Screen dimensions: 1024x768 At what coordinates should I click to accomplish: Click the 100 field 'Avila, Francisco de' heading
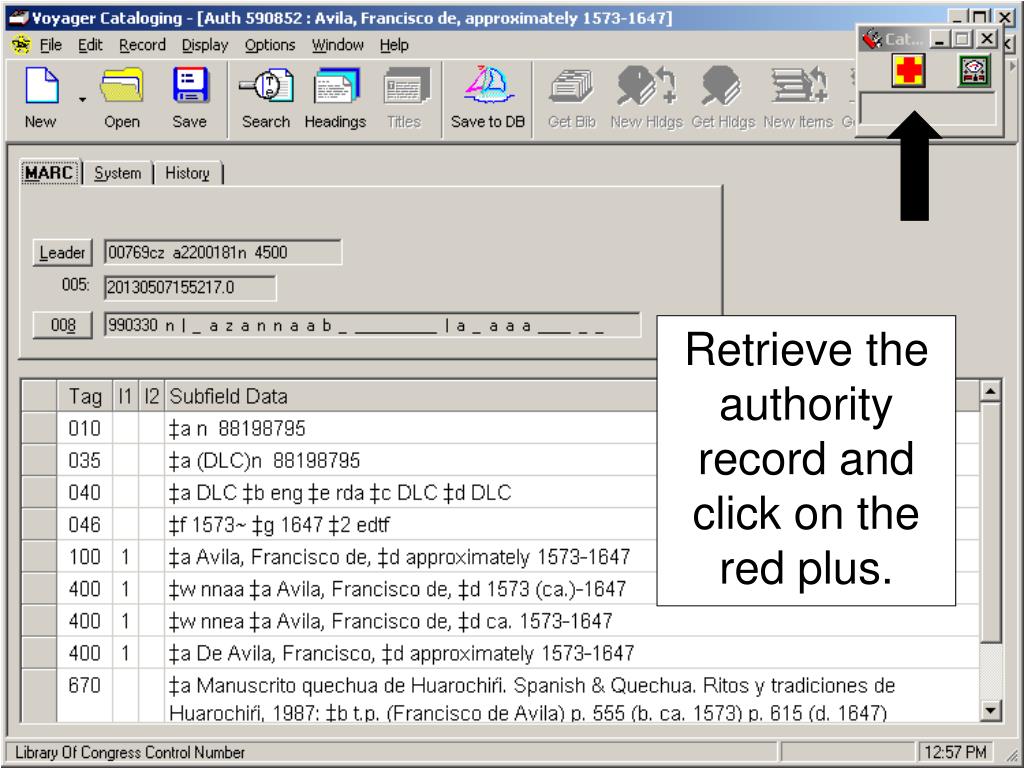[x=399, y=557]
